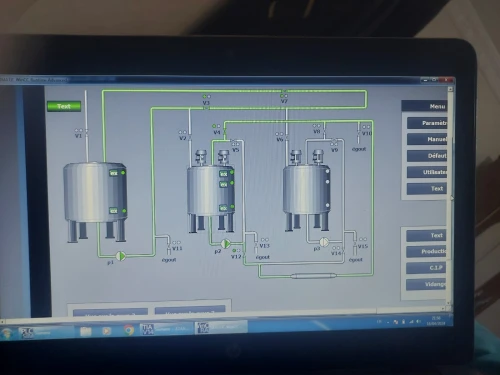Toggle the V4 status indicator lights
The image size is (500, 375).
[x=216, y=126]
